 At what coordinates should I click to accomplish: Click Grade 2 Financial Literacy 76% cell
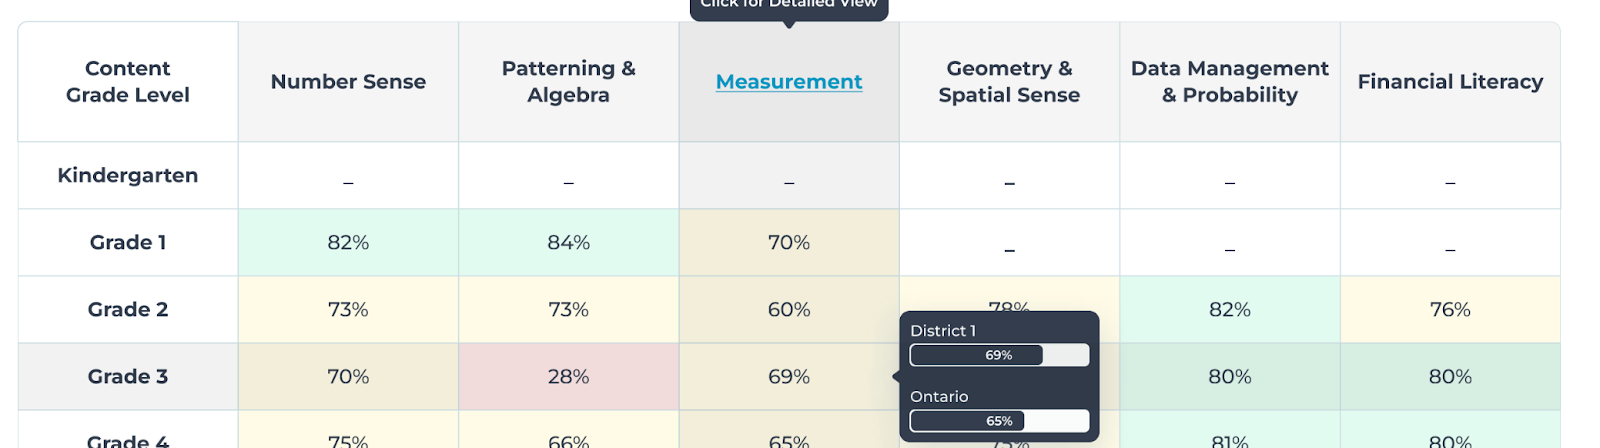[1450, 310]
